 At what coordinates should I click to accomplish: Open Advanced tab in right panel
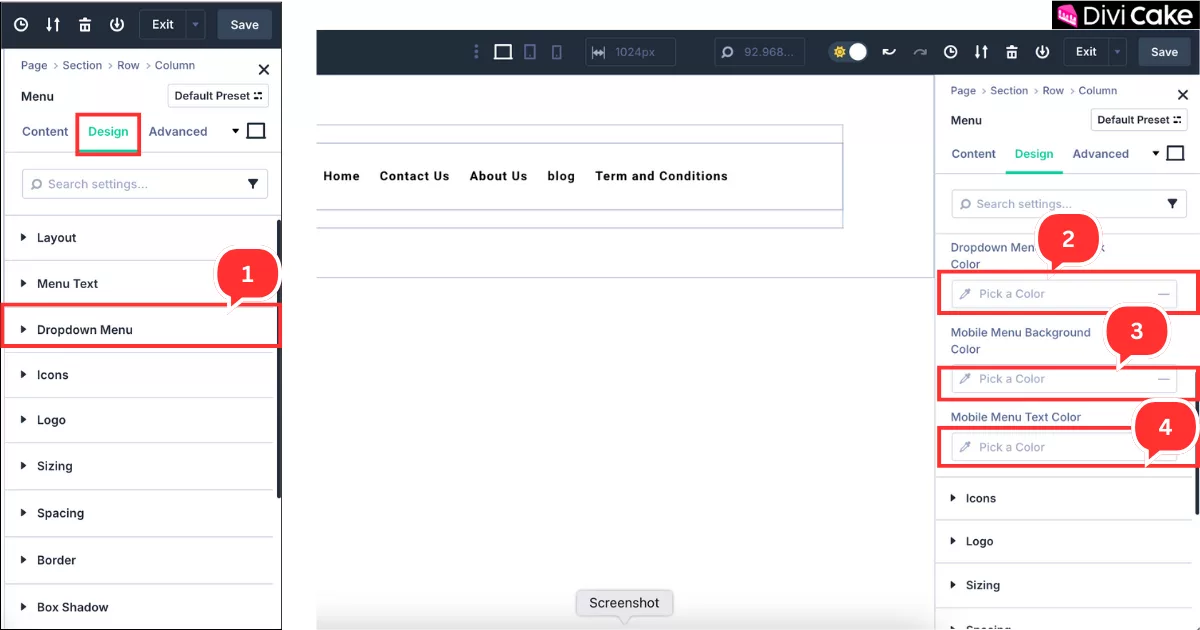(1101, 154)
